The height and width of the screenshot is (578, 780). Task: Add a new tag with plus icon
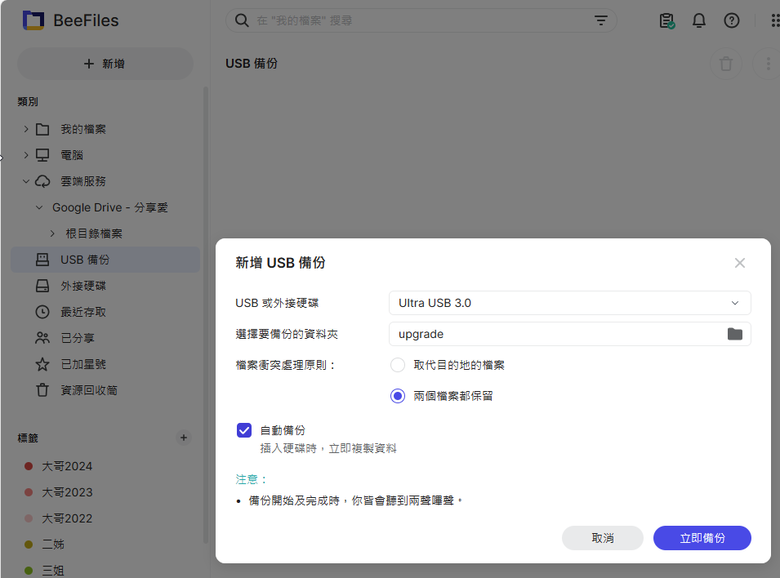tap(184, 438)
